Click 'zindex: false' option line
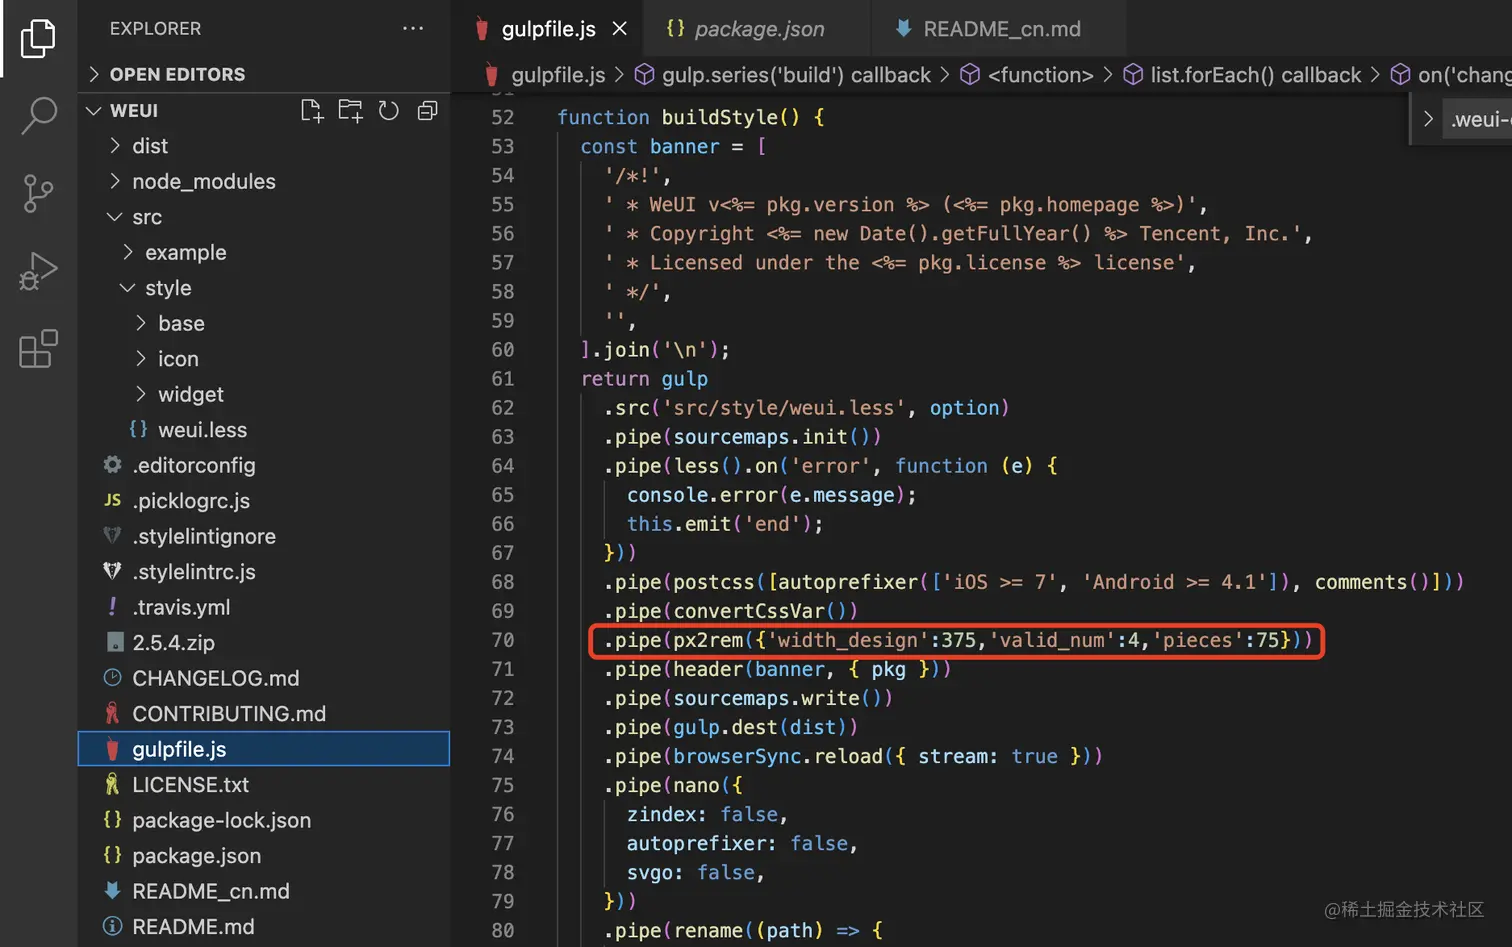Viewport: 1512px width, 947px height. [x=706, y=814]
